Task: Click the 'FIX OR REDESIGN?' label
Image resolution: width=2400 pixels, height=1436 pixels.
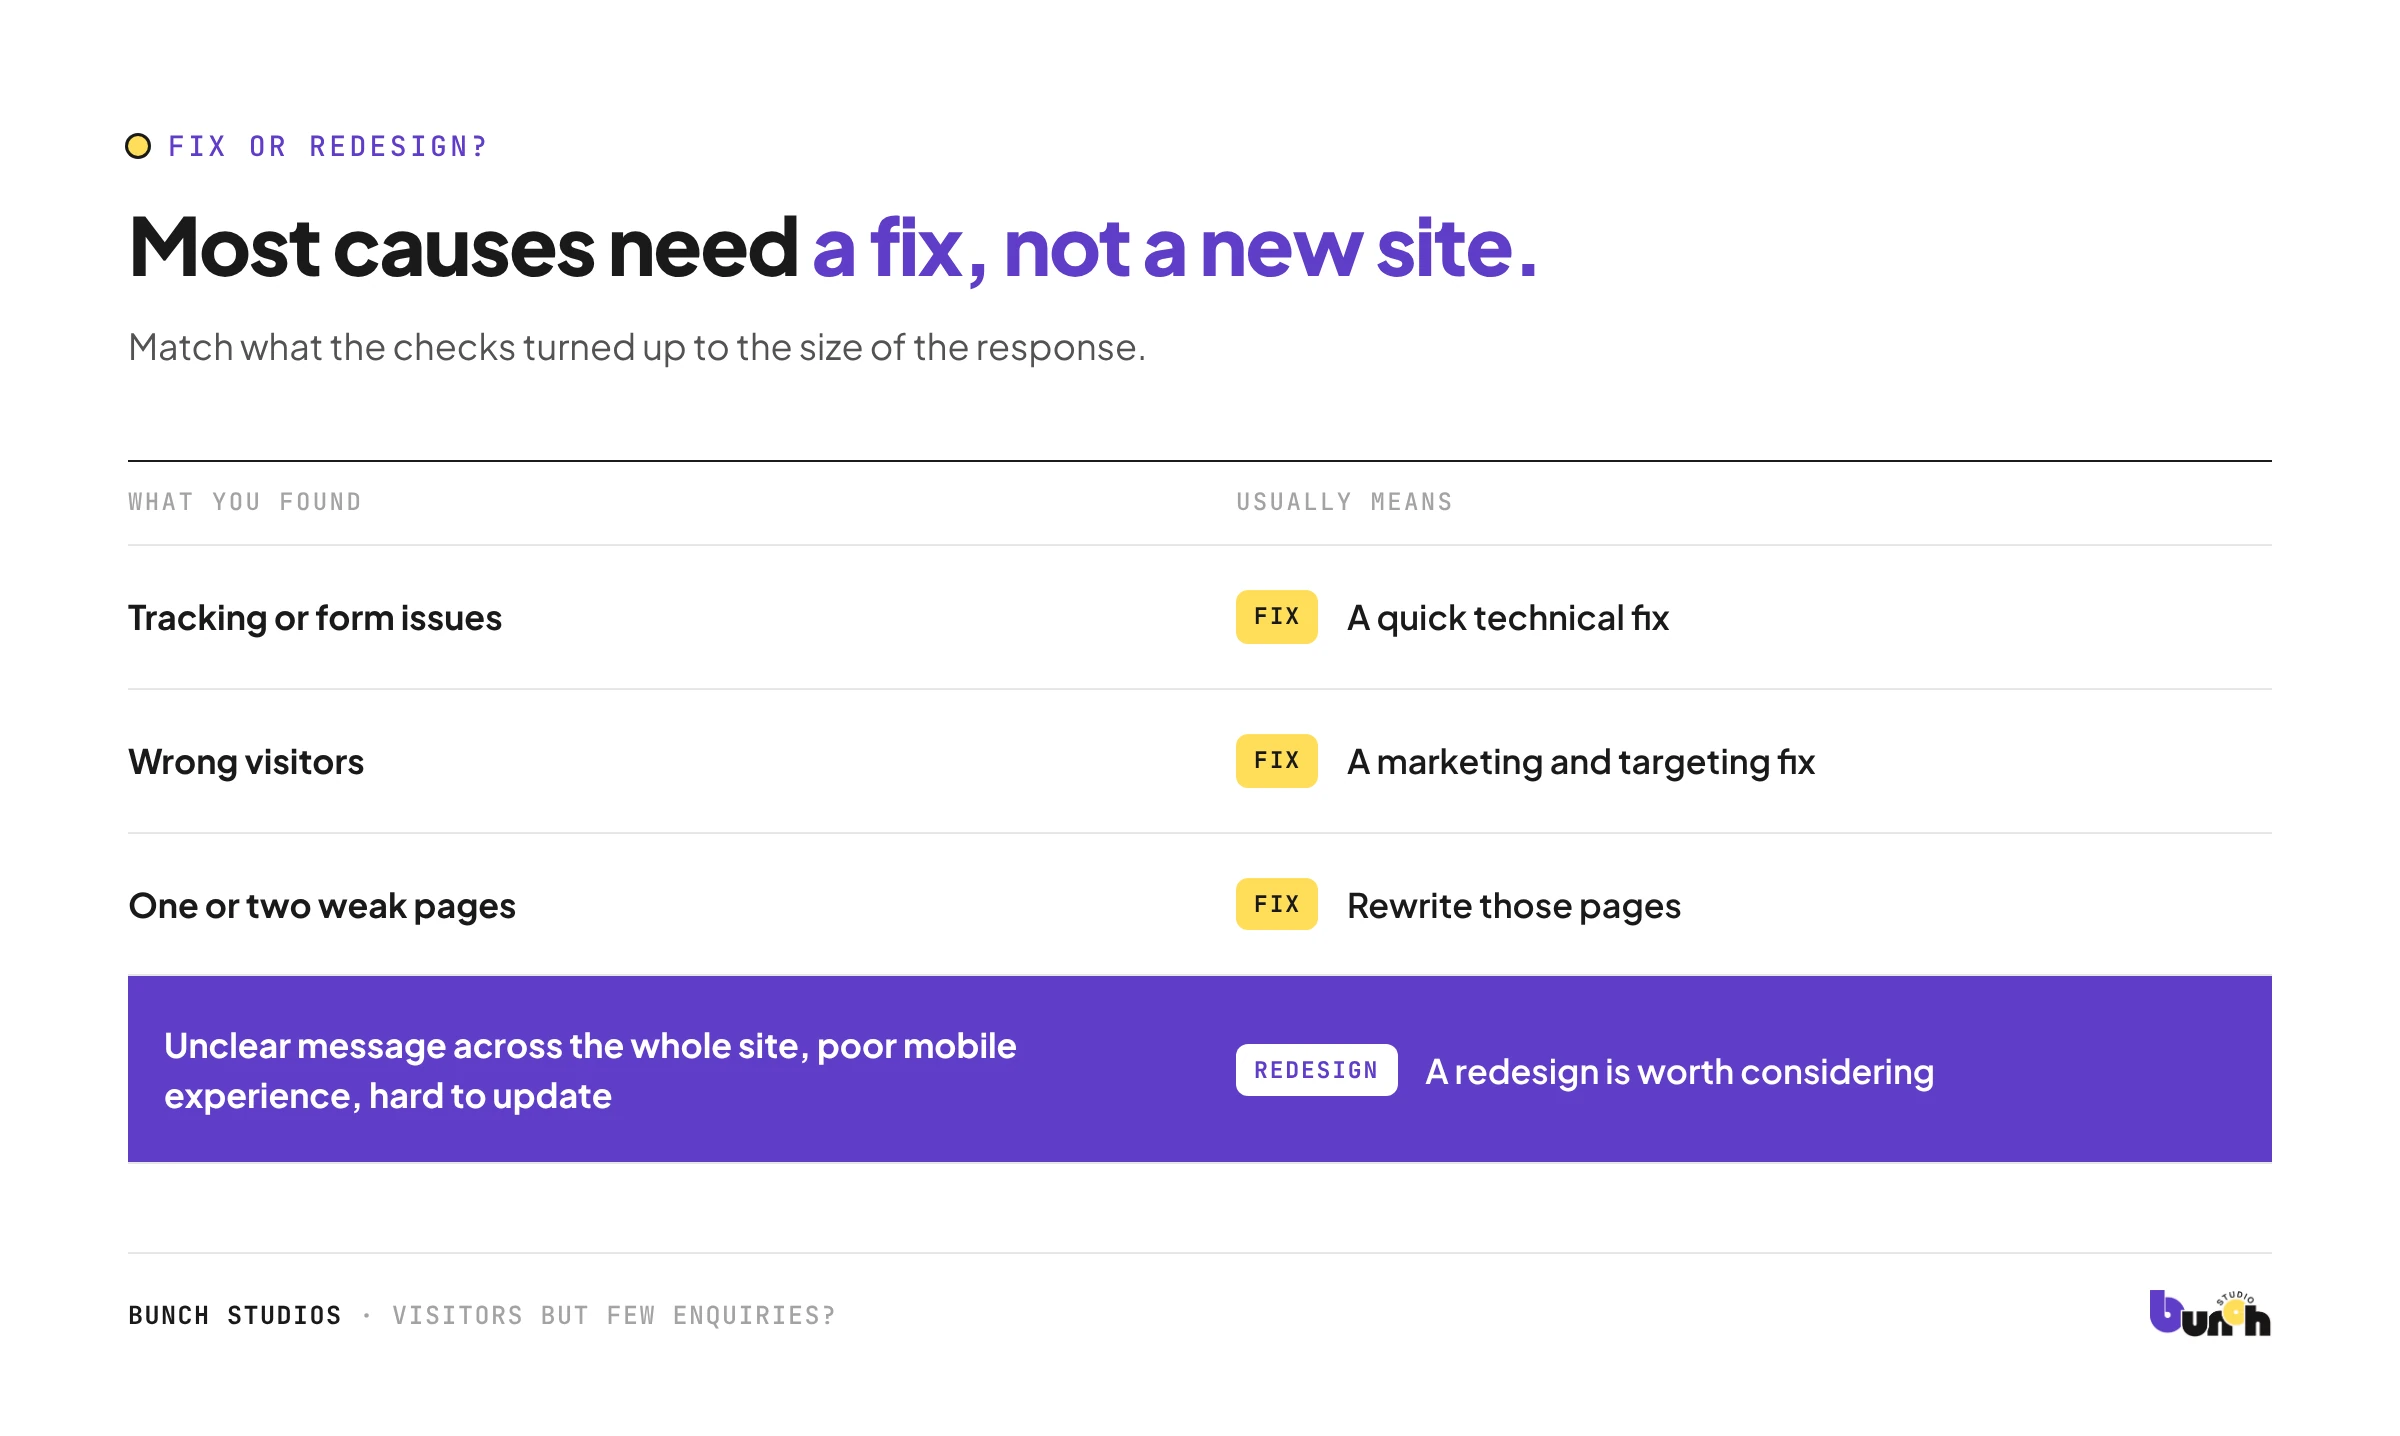Action: (328, 147)
